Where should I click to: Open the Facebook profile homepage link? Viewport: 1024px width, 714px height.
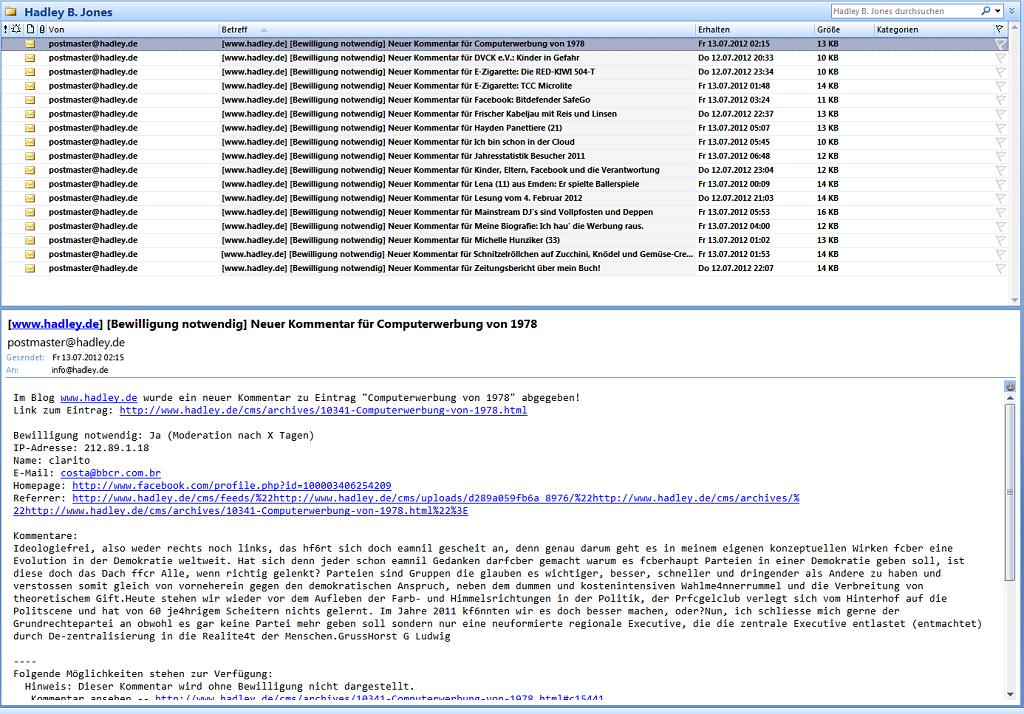231,485
